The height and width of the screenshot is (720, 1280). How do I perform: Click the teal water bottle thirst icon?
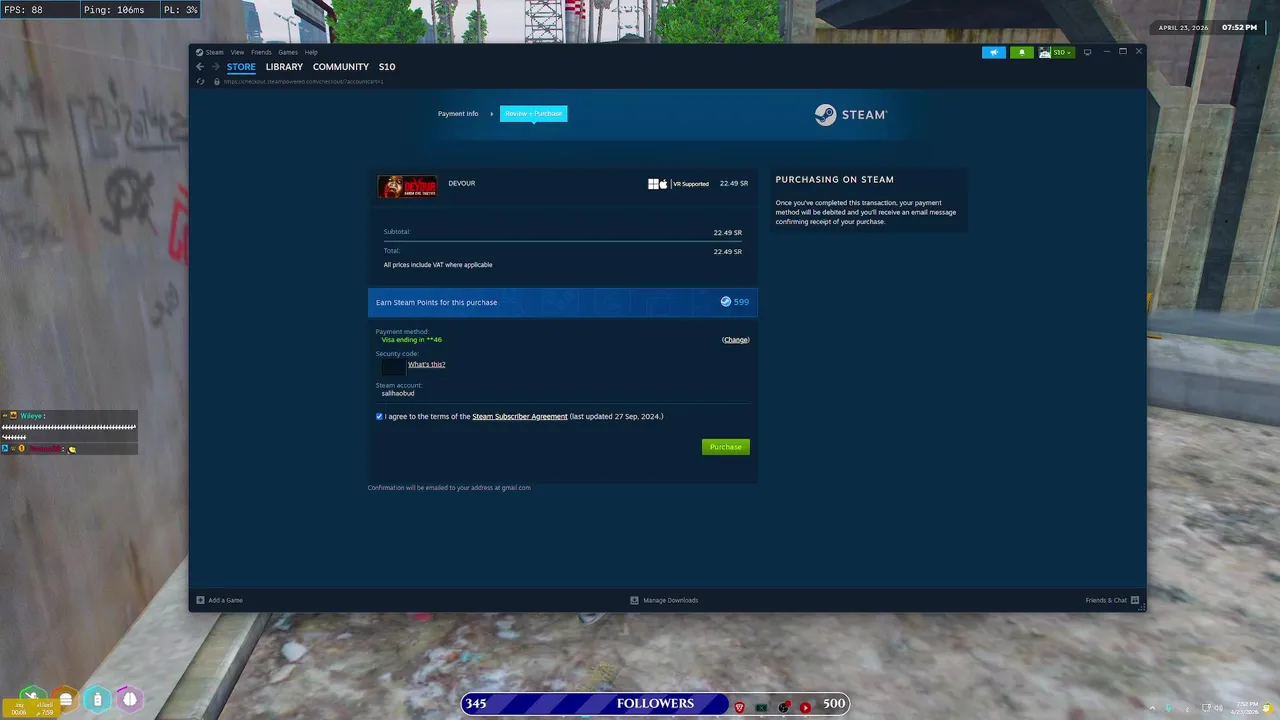pos(97,700)
